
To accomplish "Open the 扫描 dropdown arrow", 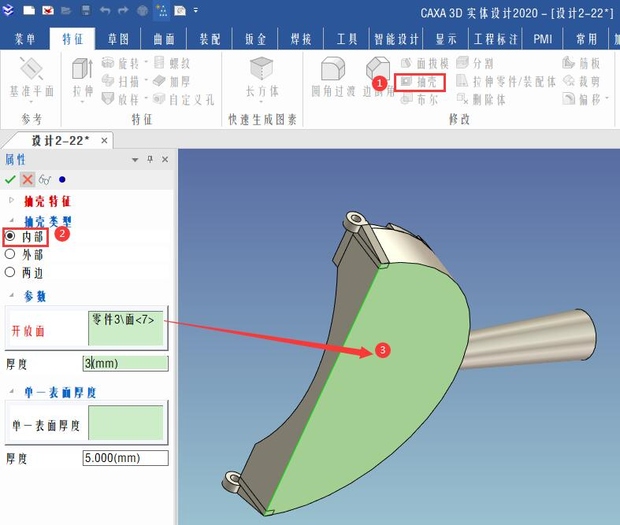I will pyautogui.click(x=146, y=80).
